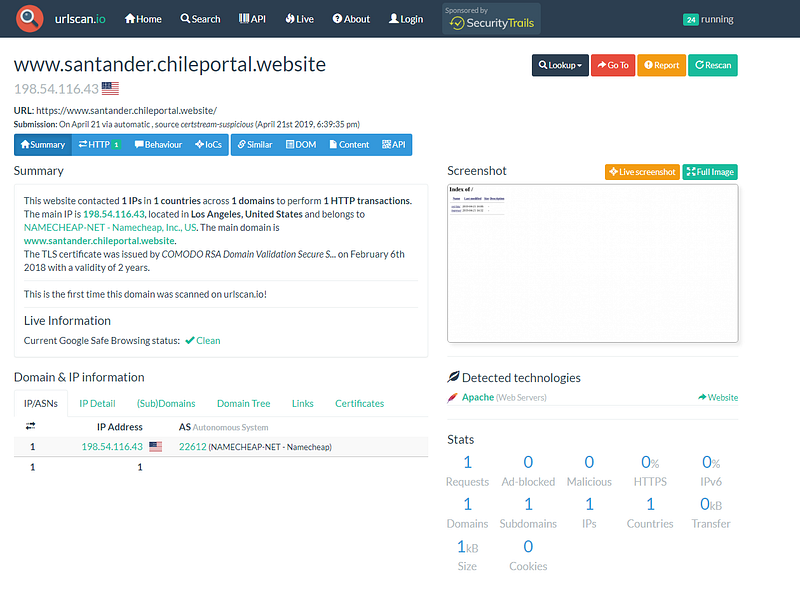Click the AS number 22612 link
800x592 pixels.
tap(192, 447)
